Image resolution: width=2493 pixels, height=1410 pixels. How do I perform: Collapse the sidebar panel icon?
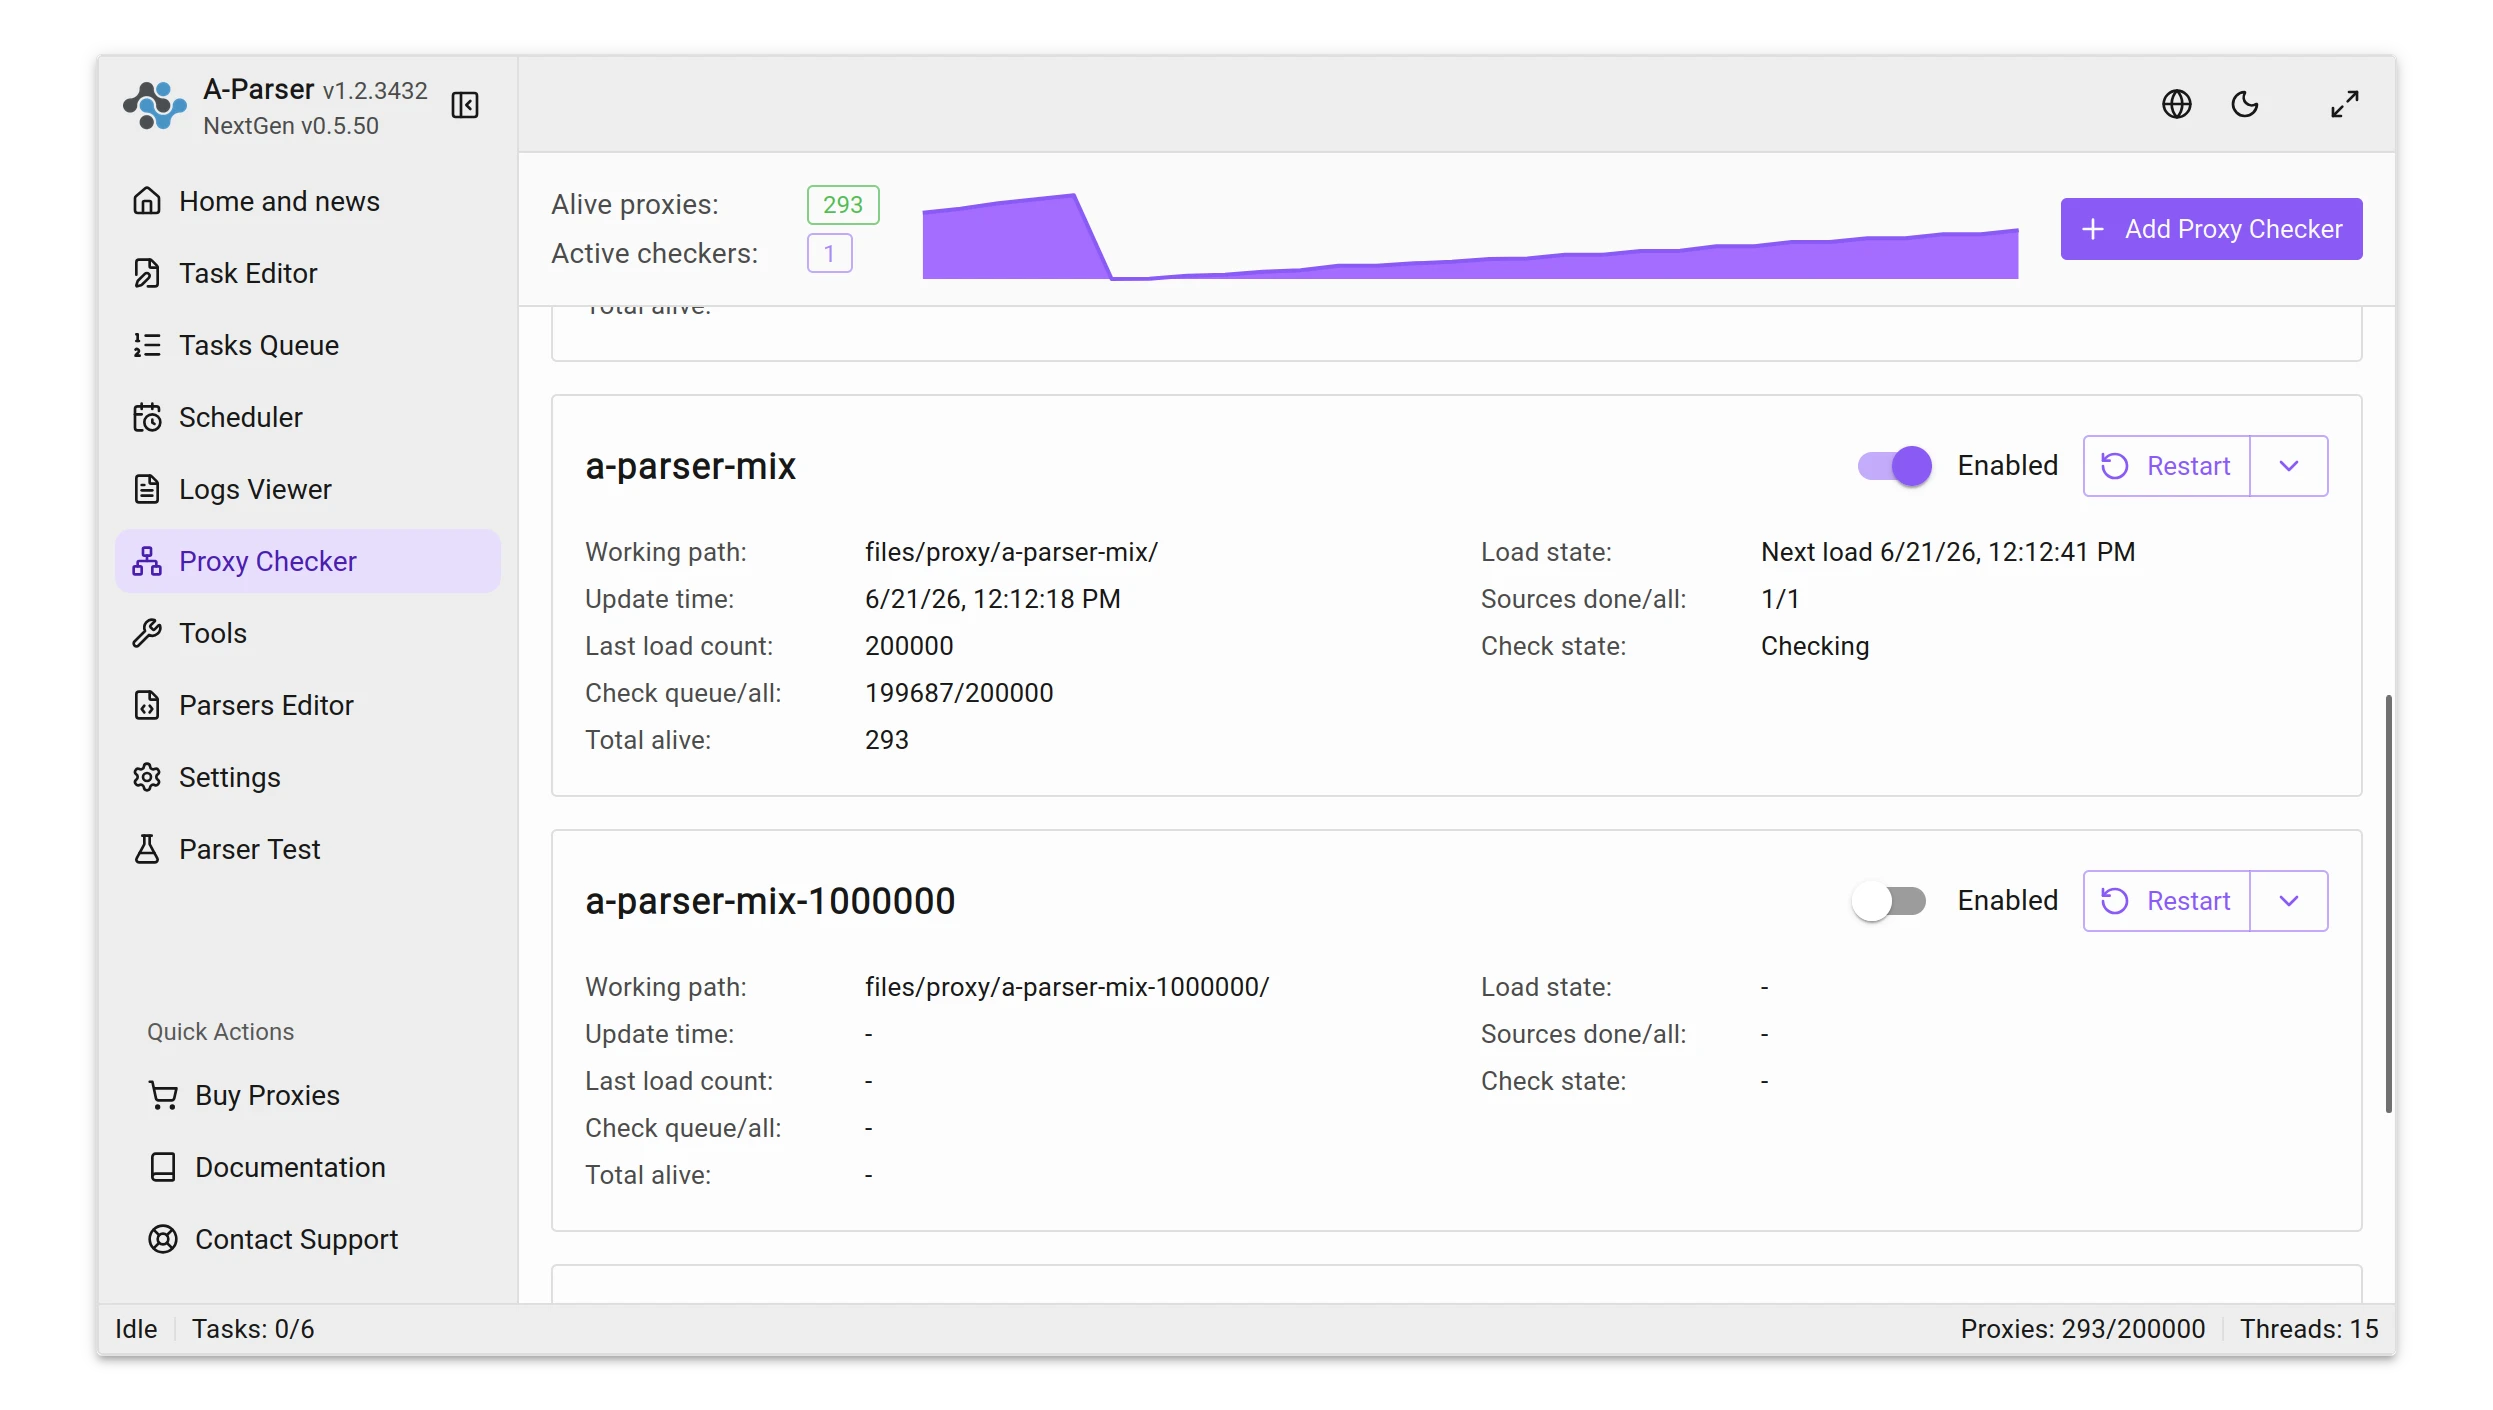(465, 105)
